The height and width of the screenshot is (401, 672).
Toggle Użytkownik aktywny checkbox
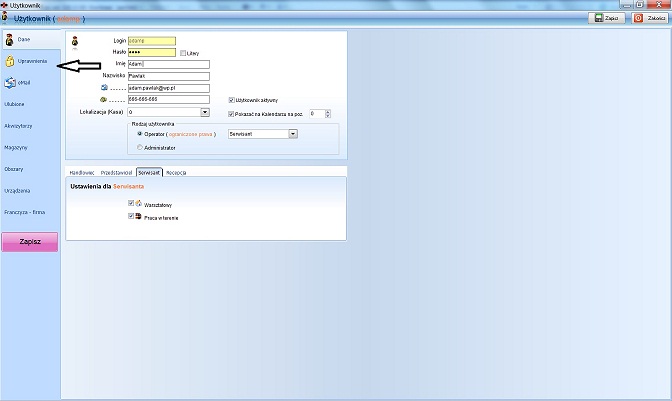pyautogui.click(x=231, y=100)
